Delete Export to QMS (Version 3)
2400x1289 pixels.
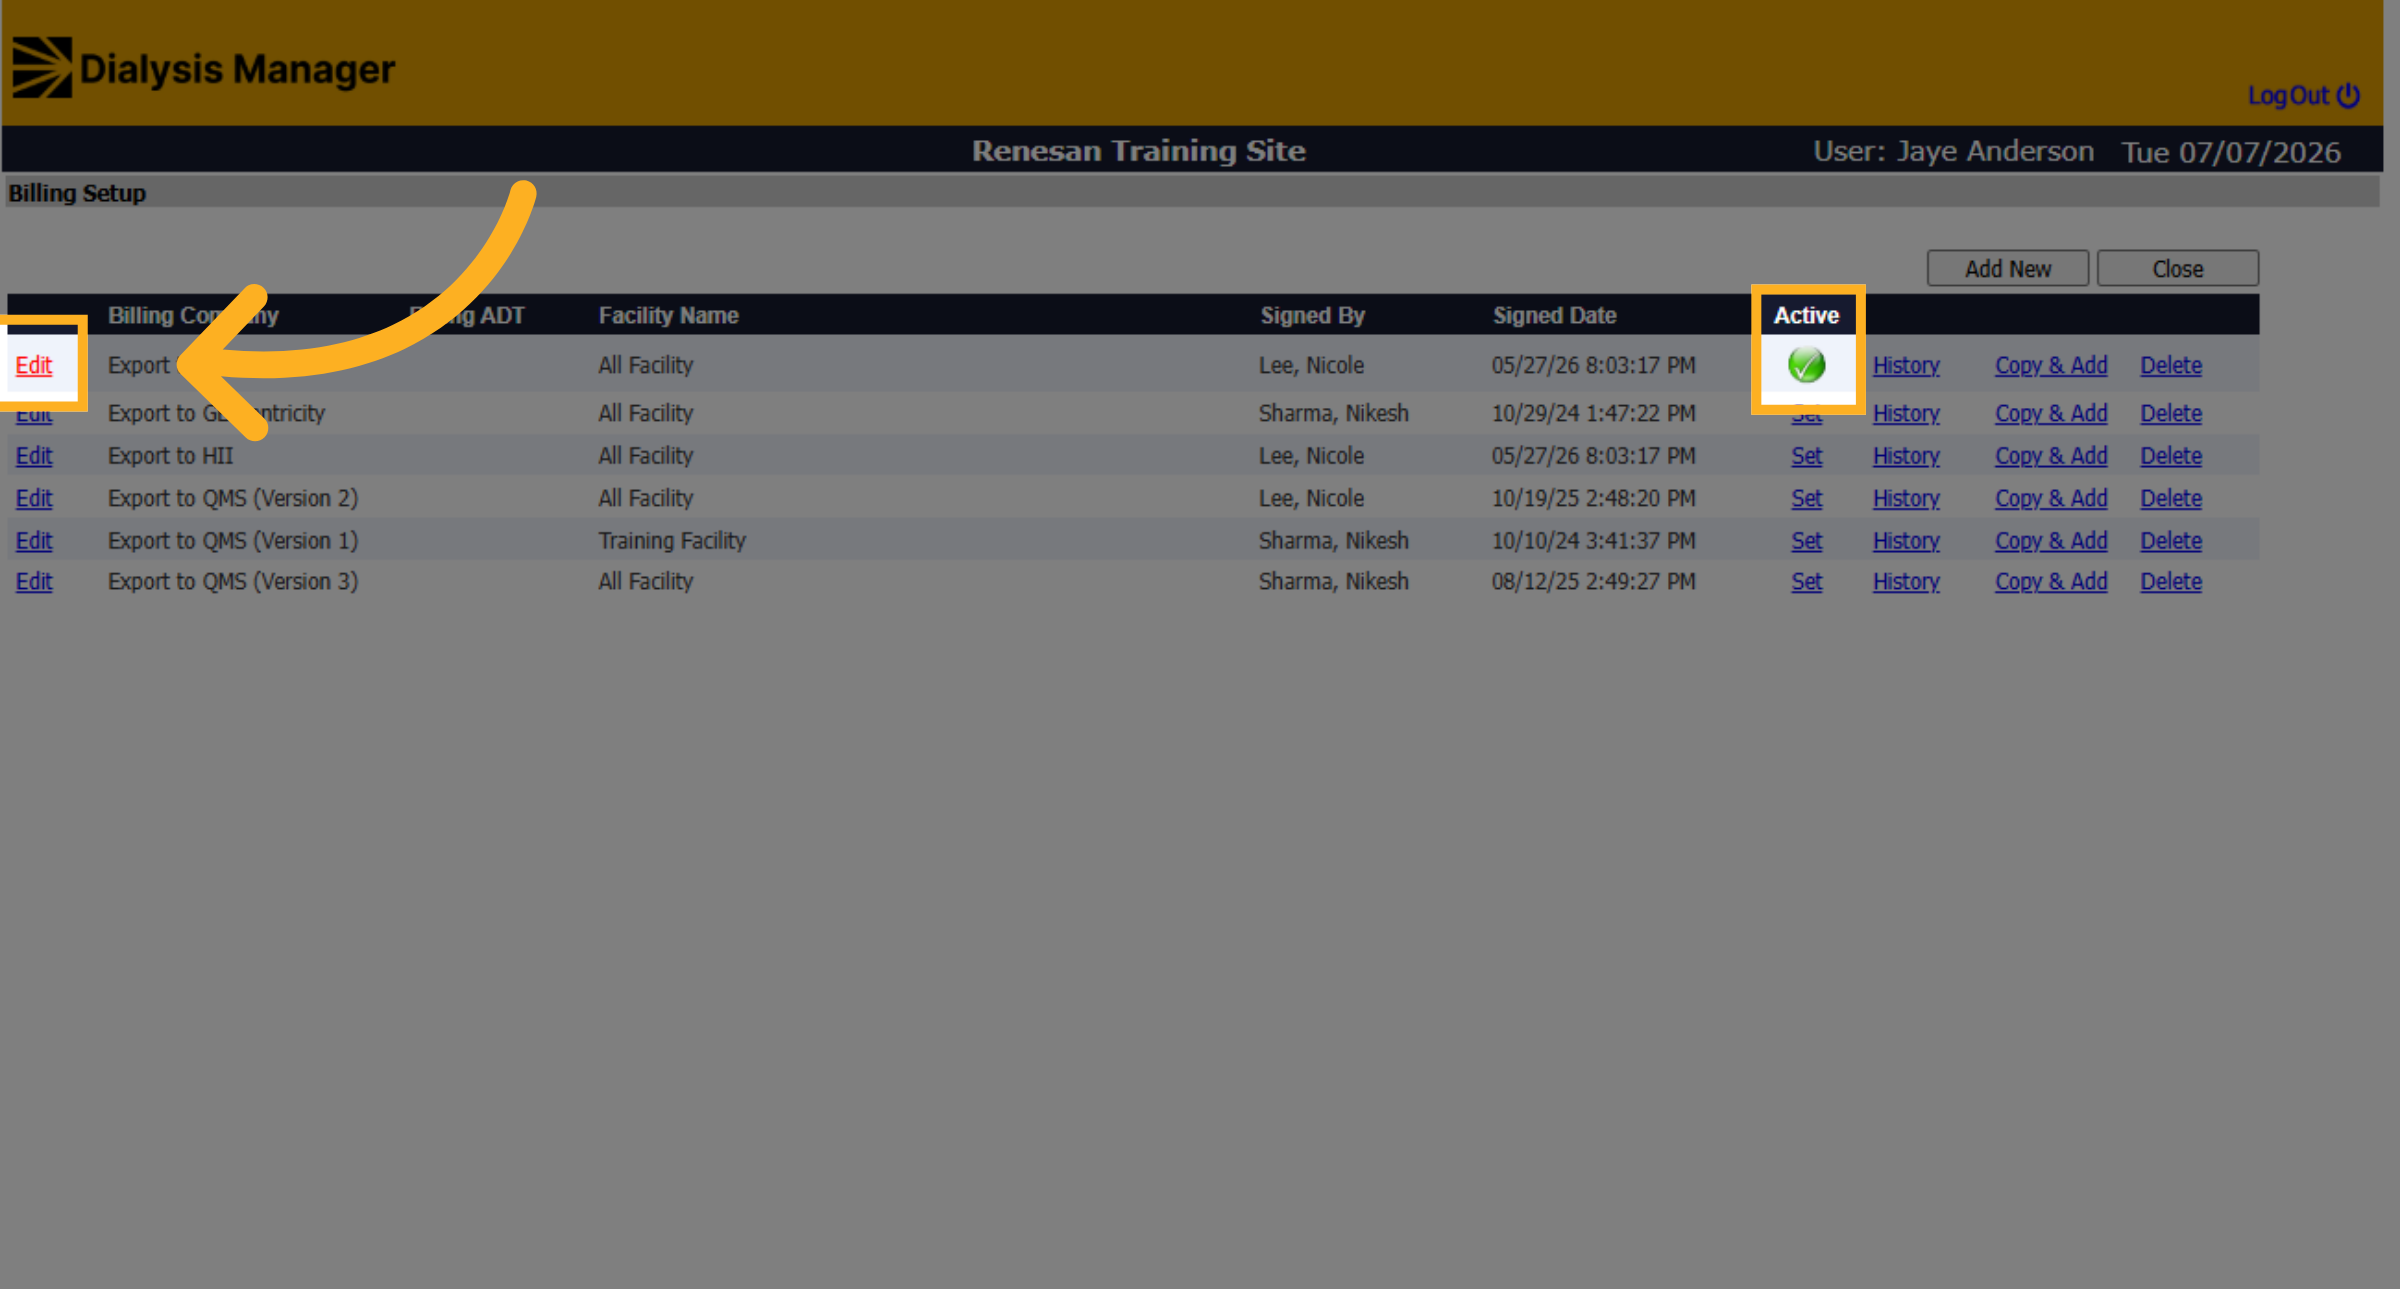(2171, 581)
